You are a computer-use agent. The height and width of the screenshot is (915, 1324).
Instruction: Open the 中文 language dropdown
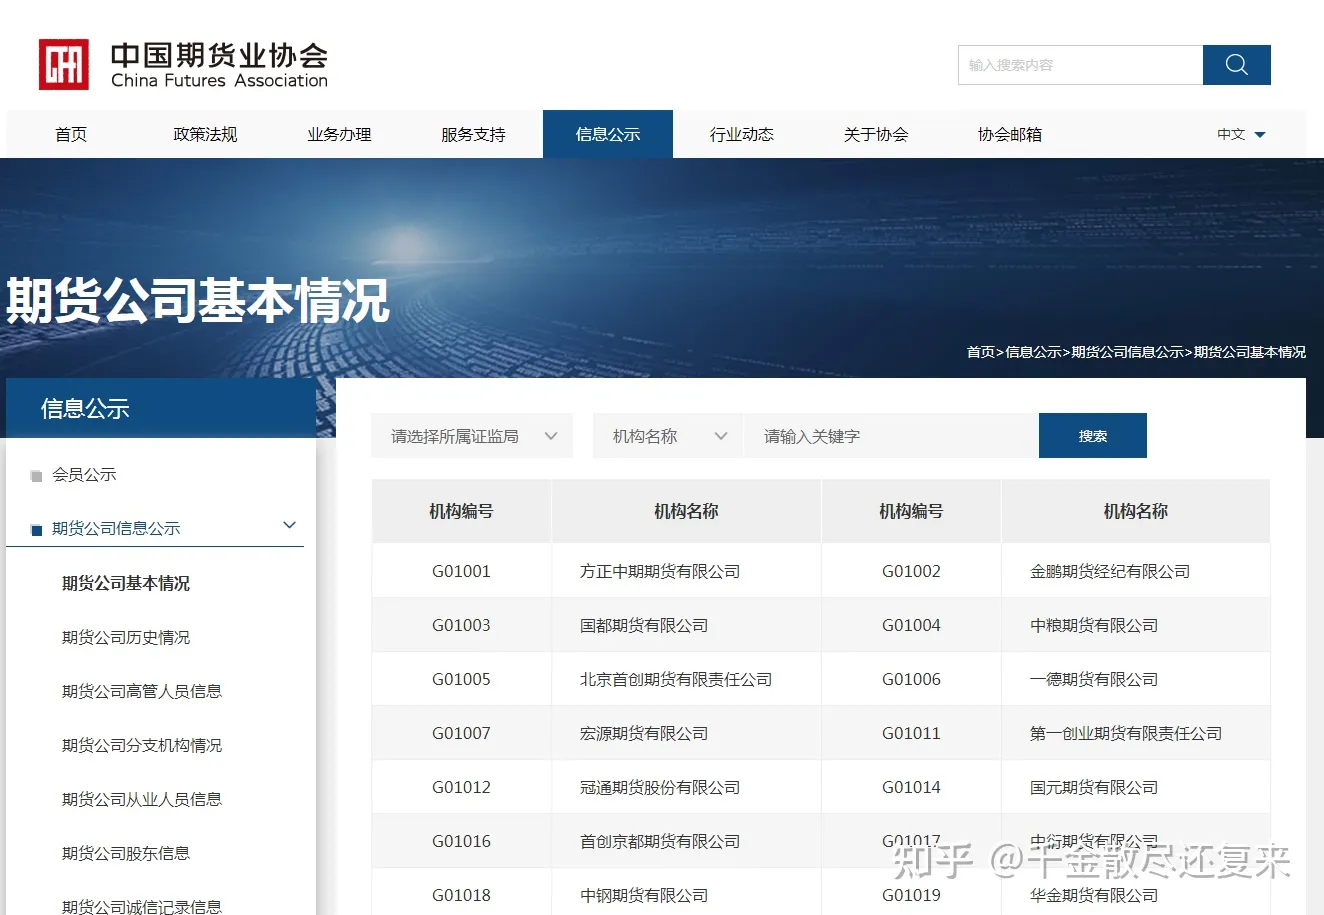pos(1241,134)
